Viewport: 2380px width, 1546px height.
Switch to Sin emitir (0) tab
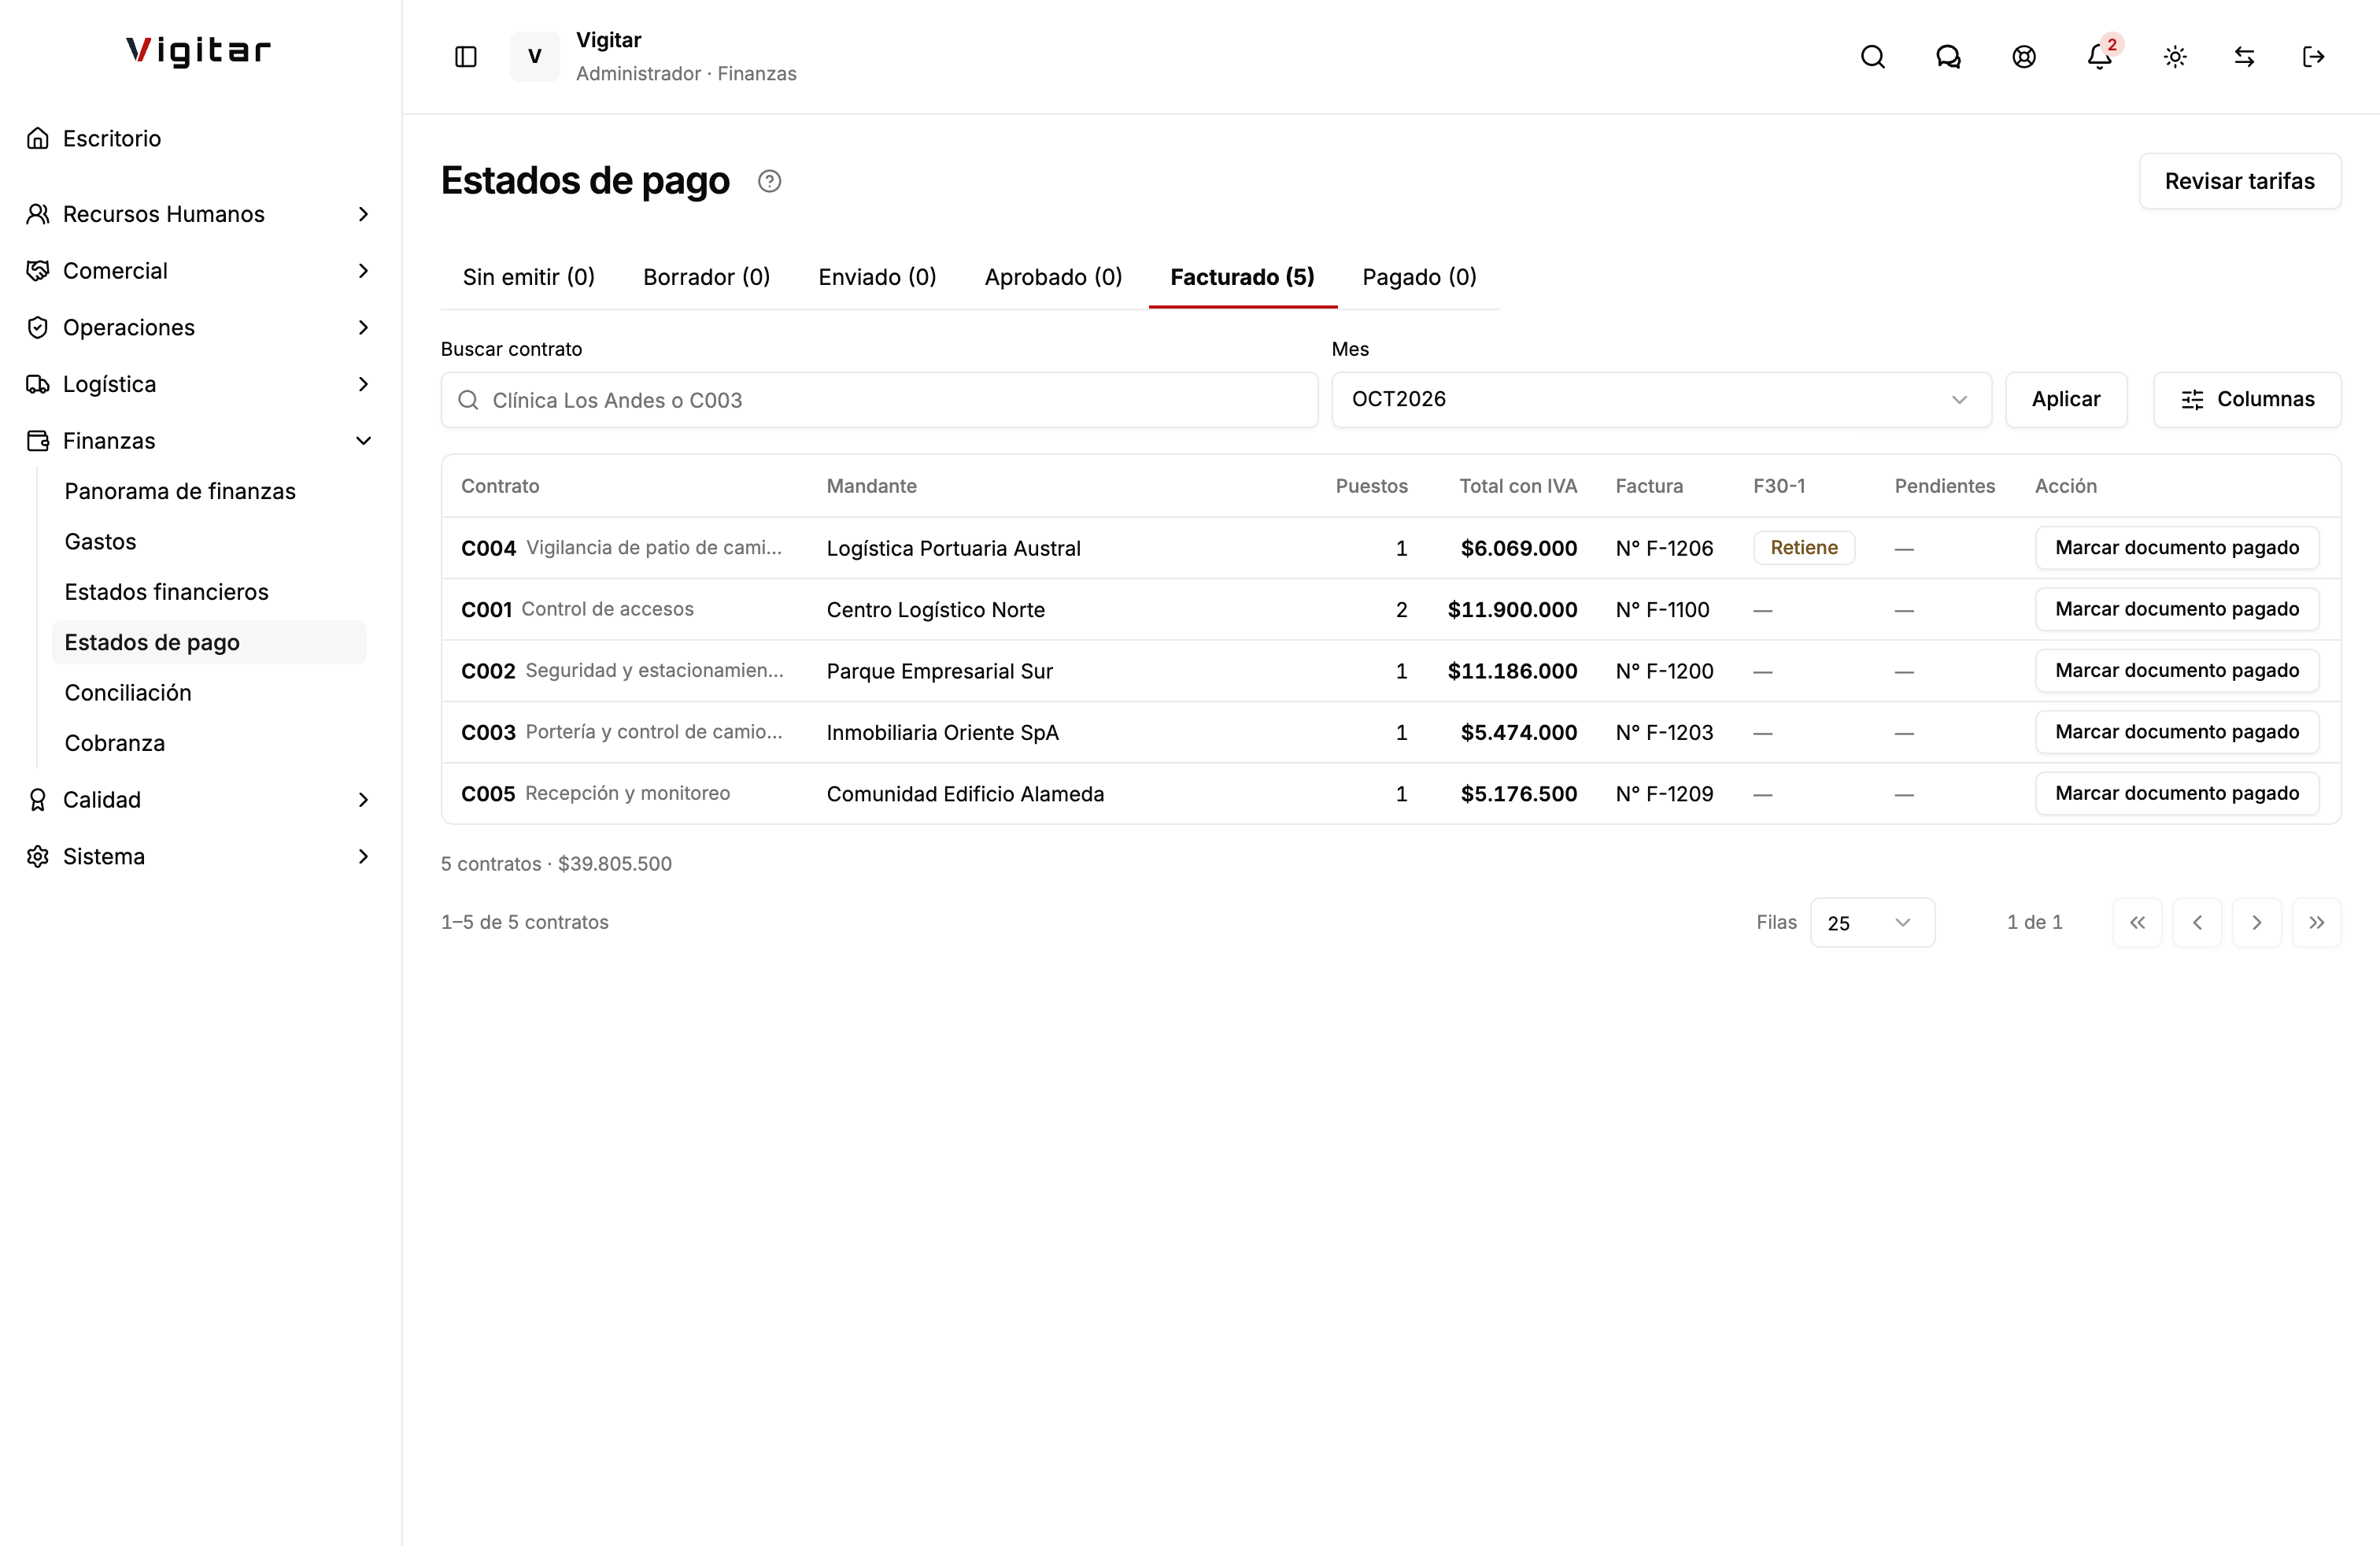pos(529,277)
